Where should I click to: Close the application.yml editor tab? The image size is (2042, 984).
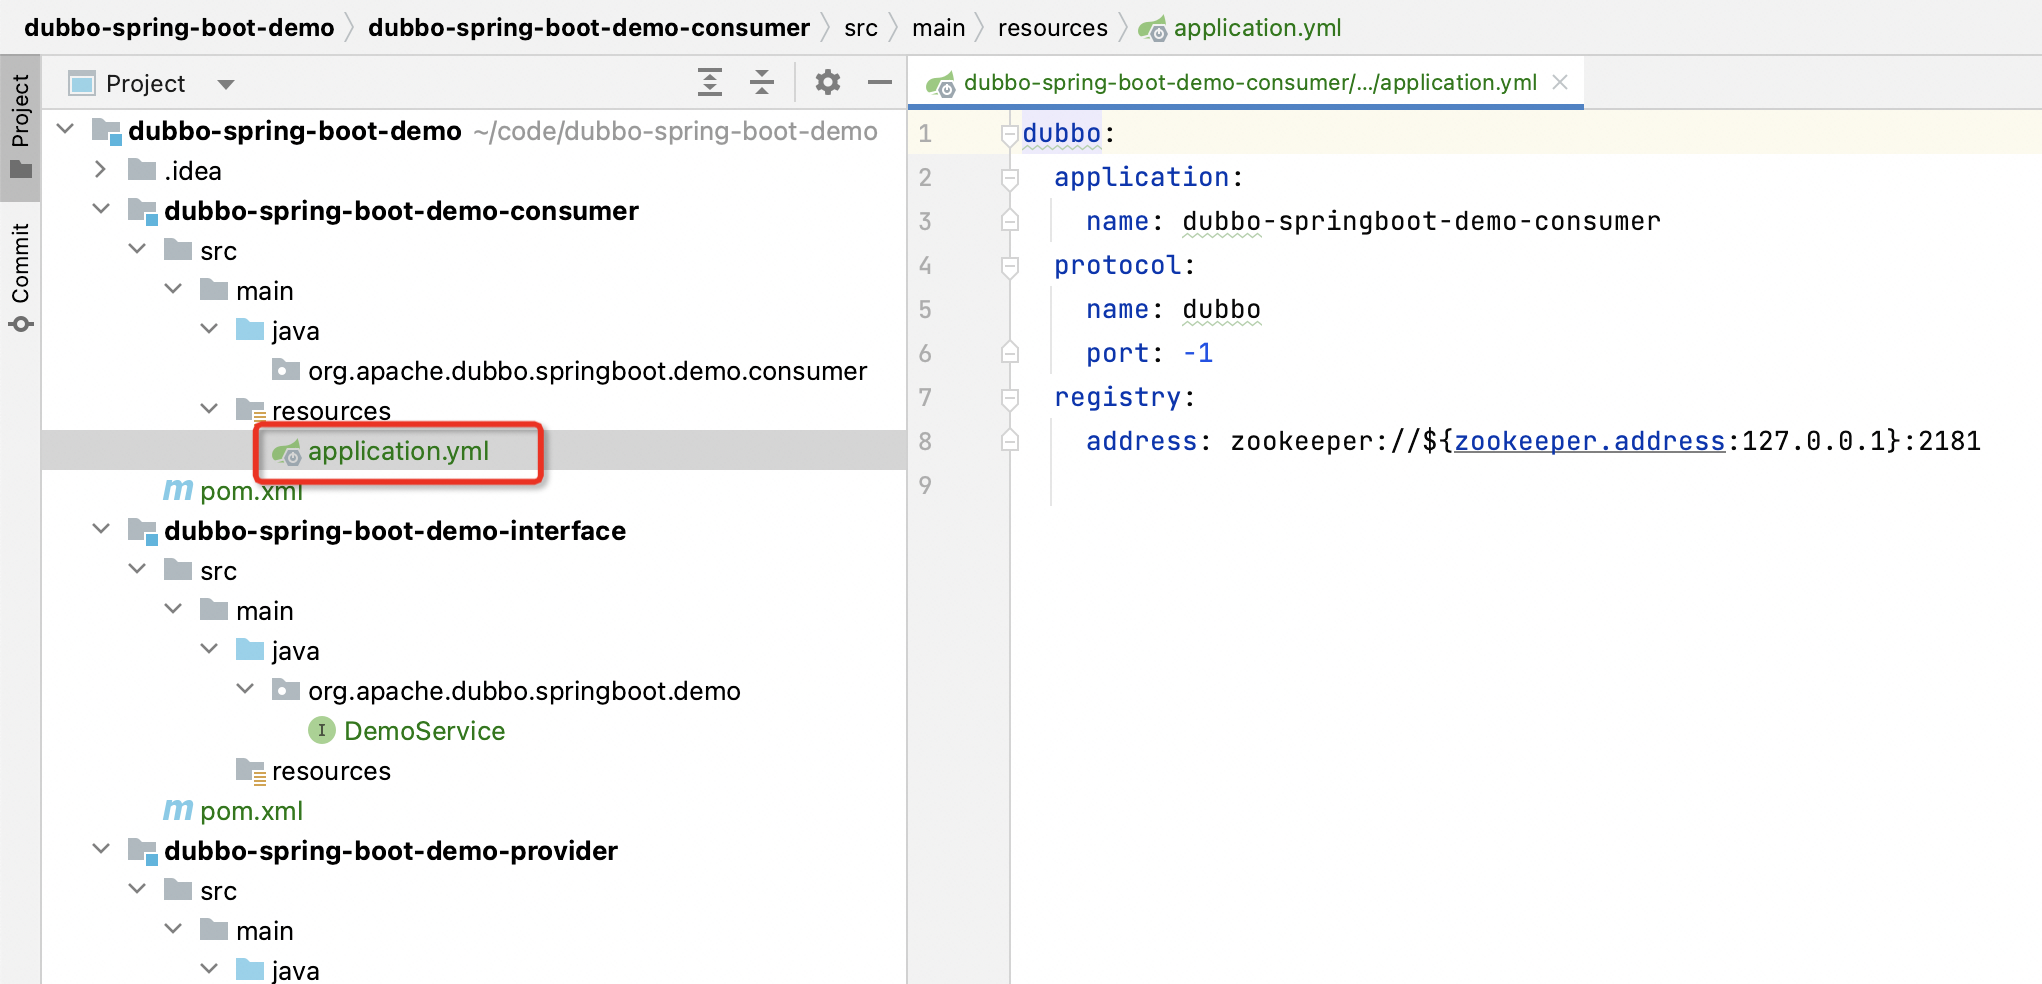tap(1560, 83)
